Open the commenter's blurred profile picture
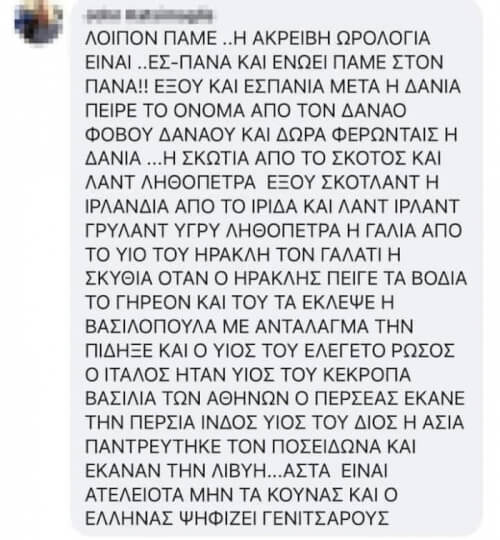Image resolution: width=500 pixels, height=540 pixels. [x=37, y=20]
